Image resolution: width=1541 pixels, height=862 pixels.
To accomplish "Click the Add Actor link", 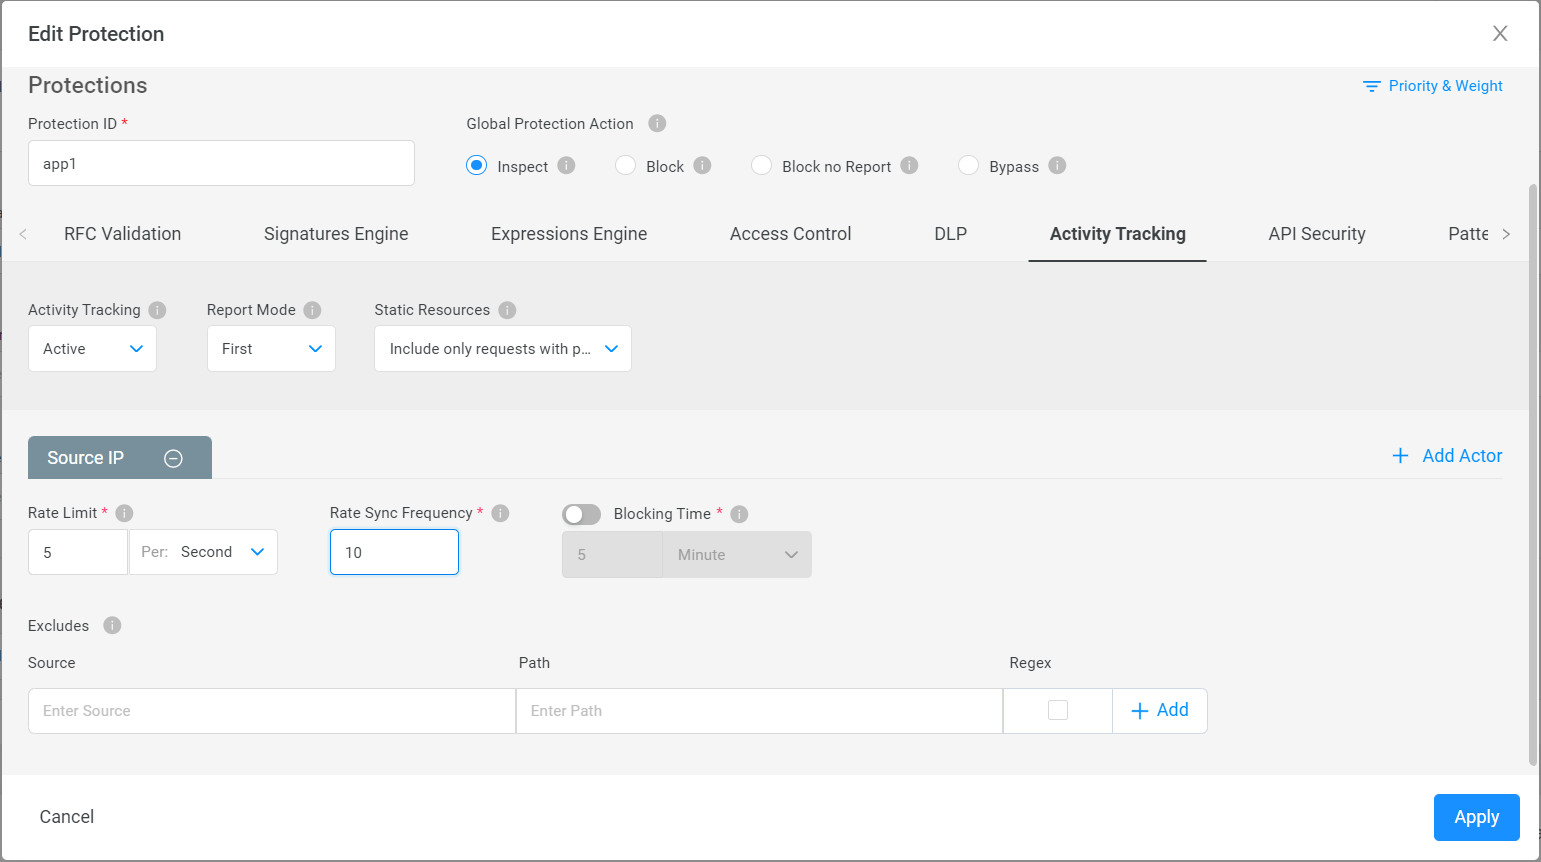I will point(1447,456).
